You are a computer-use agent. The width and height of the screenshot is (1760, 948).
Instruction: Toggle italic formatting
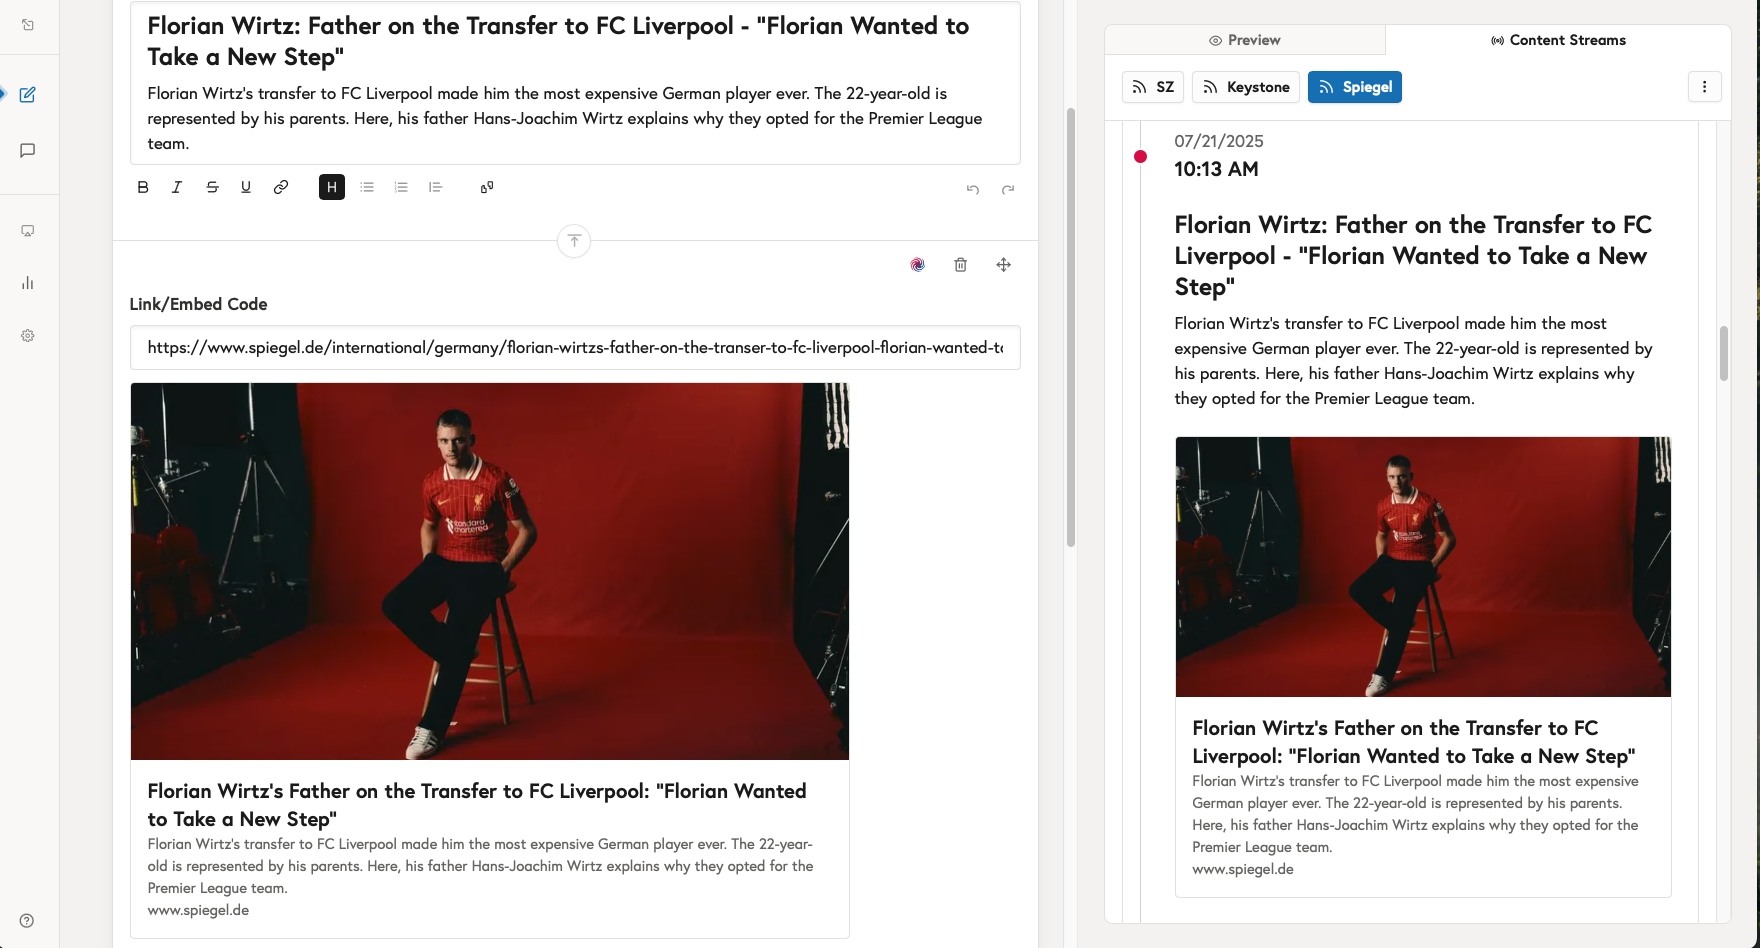(x=177, y=187)
